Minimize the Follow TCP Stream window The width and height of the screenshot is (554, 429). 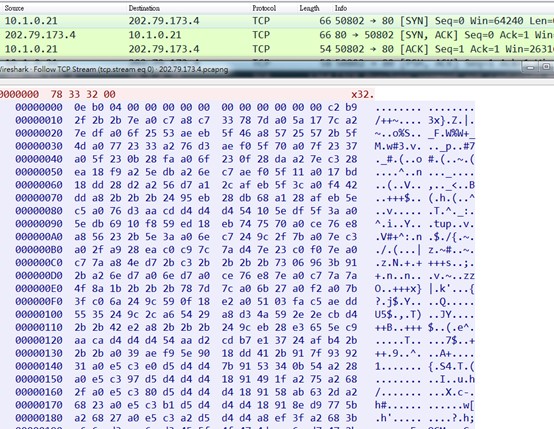pos(531,67)
